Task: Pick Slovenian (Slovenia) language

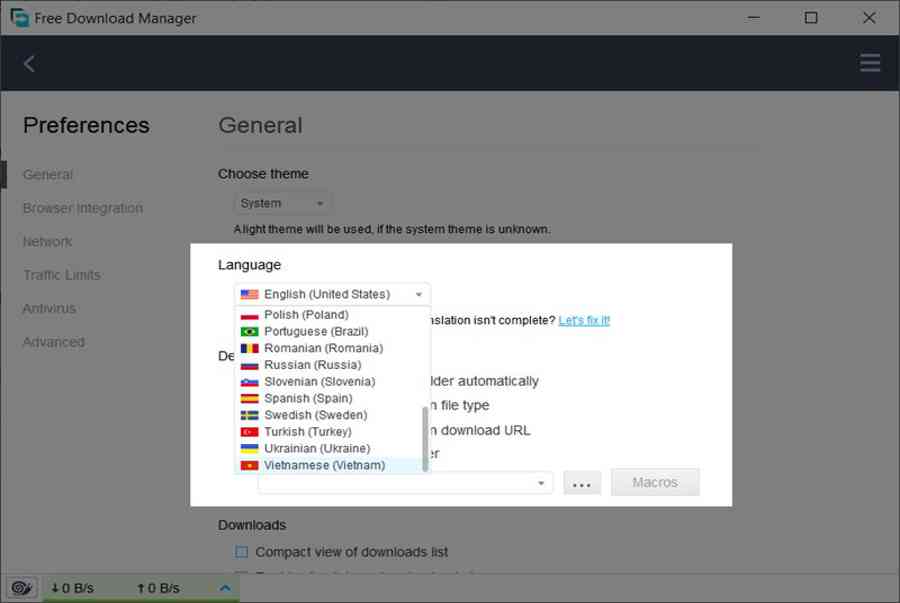Action: click(329, 381)
